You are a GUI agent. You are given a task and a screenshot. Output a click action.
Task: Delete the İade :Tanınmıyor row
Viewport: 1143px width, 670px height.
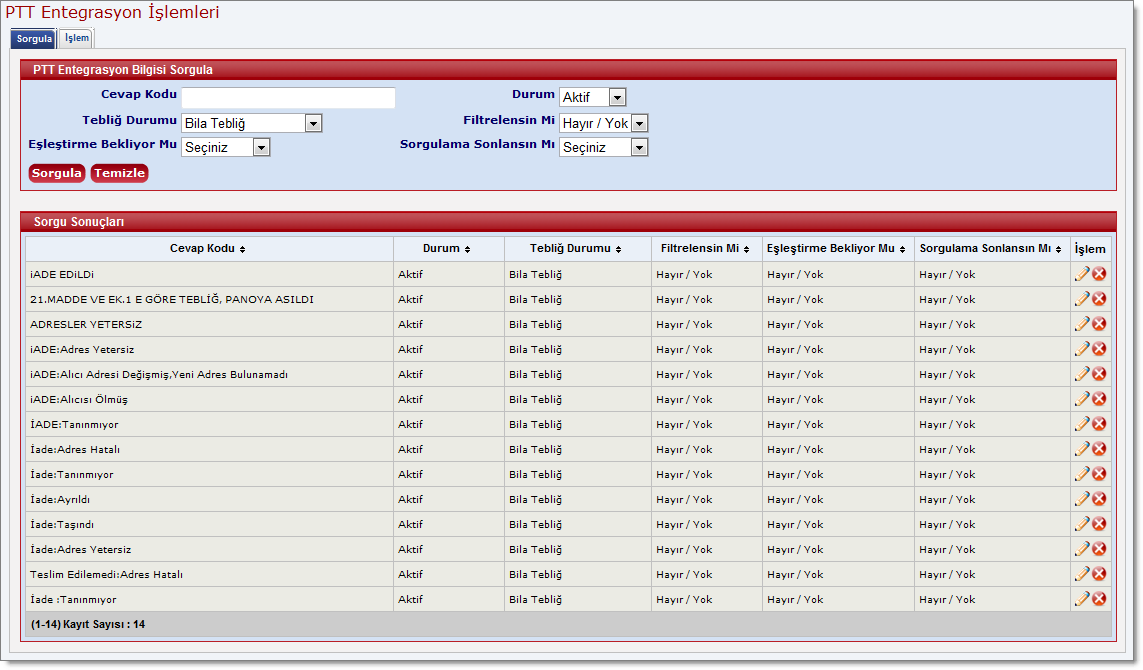[x=1099, y=599]
